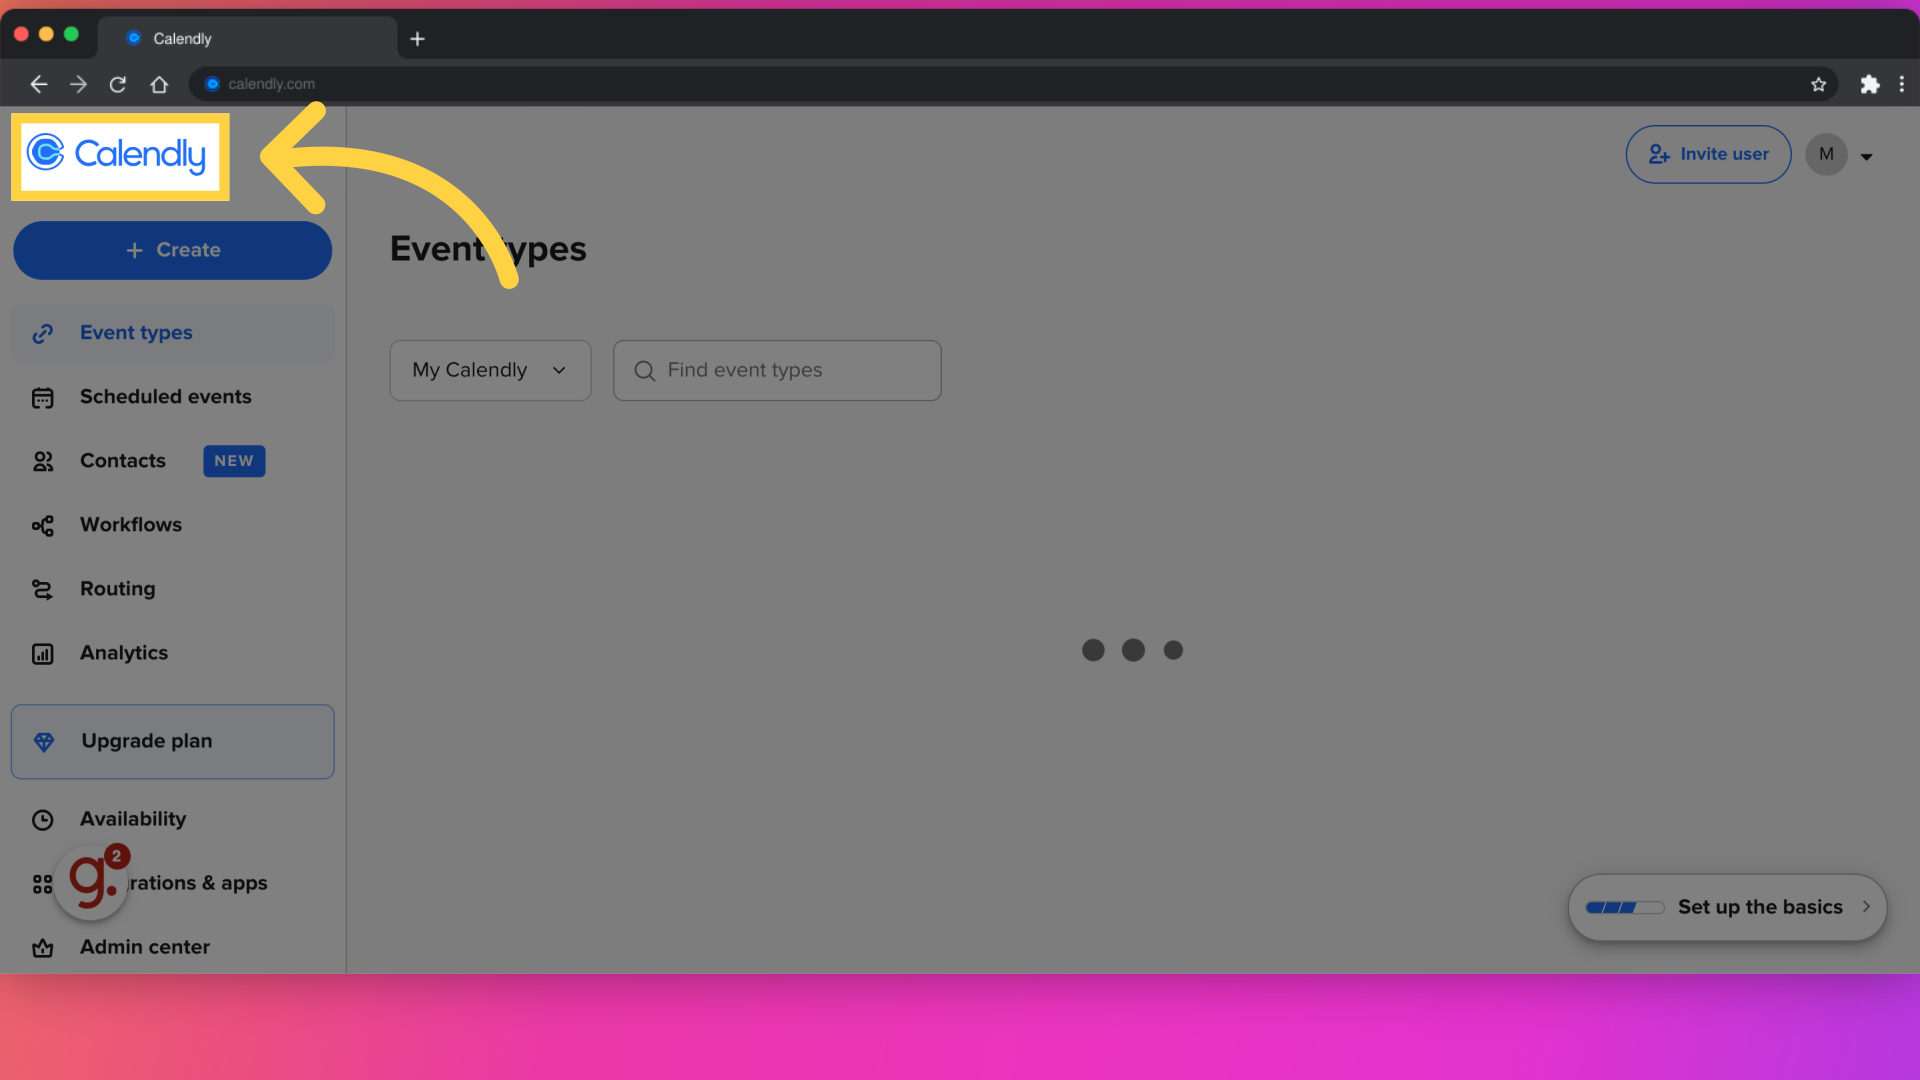Click the NEW badge on Contacts
1920x1080 pixels.
[x=233, y=460]
